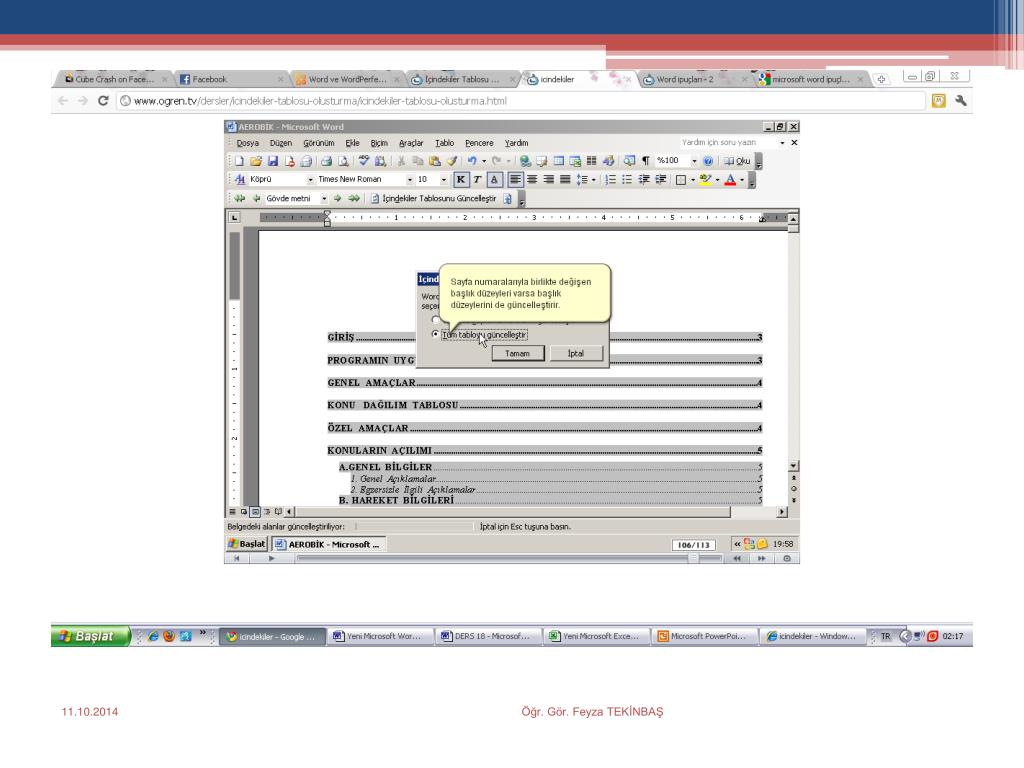Screen dimensions: 1024x768
Task: Open Print Preview from the toolbar
Action: [x=344, y=161]
